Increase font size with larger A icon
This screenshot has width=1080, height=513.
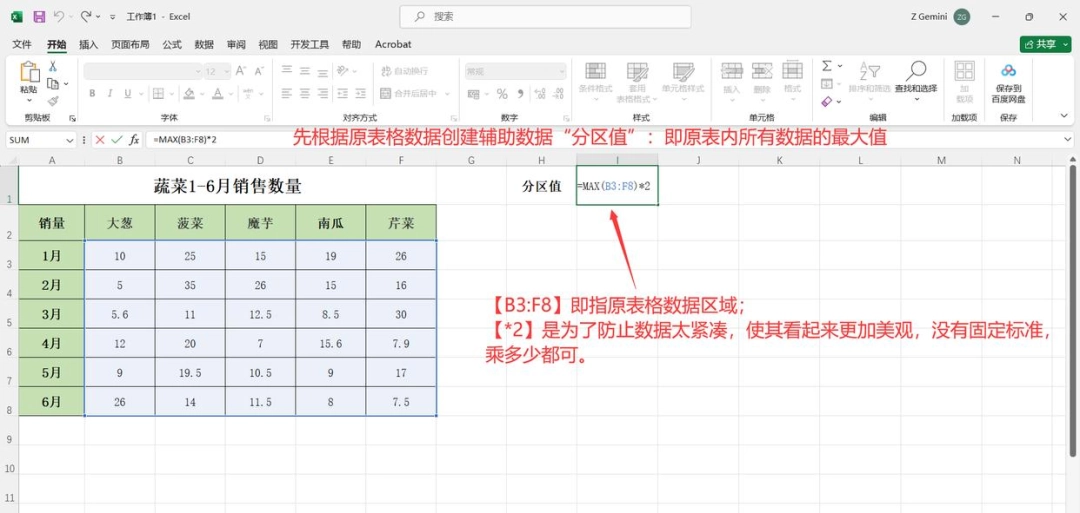tap(241, 71)
